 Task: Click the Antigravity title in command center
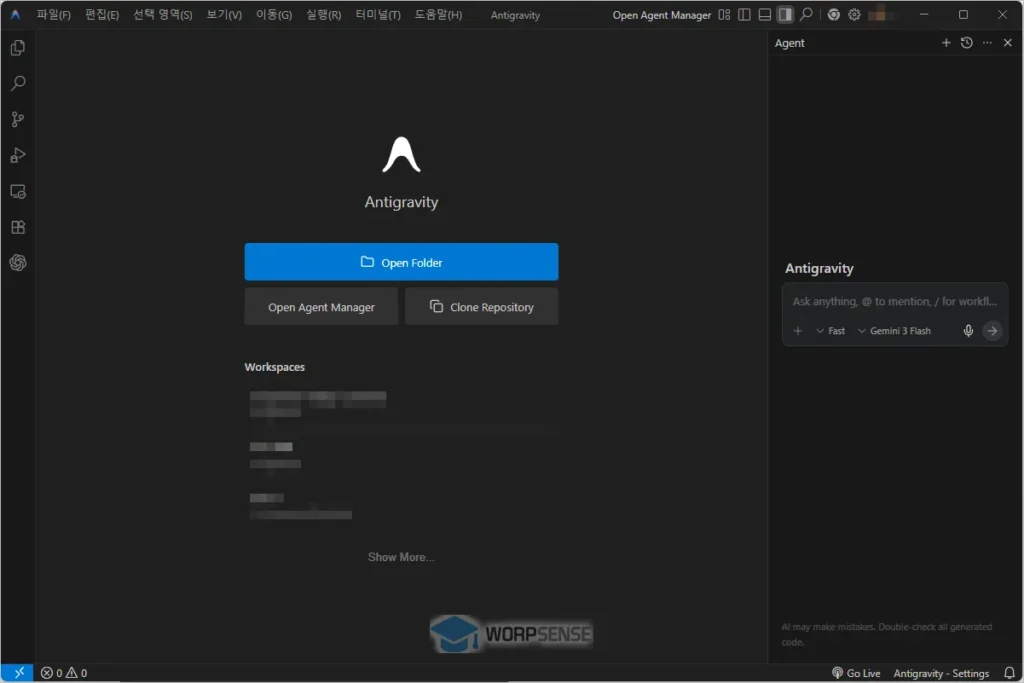pos(515,15)
